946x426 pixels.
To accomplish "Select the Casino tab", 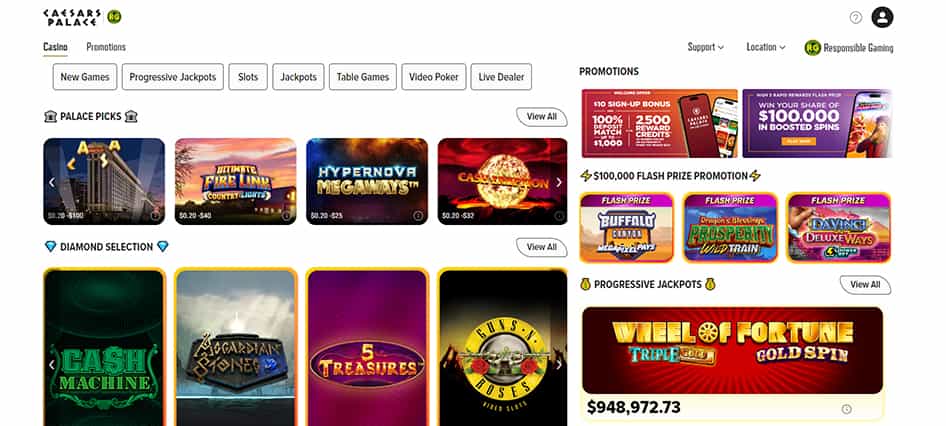I will point(56,47).
